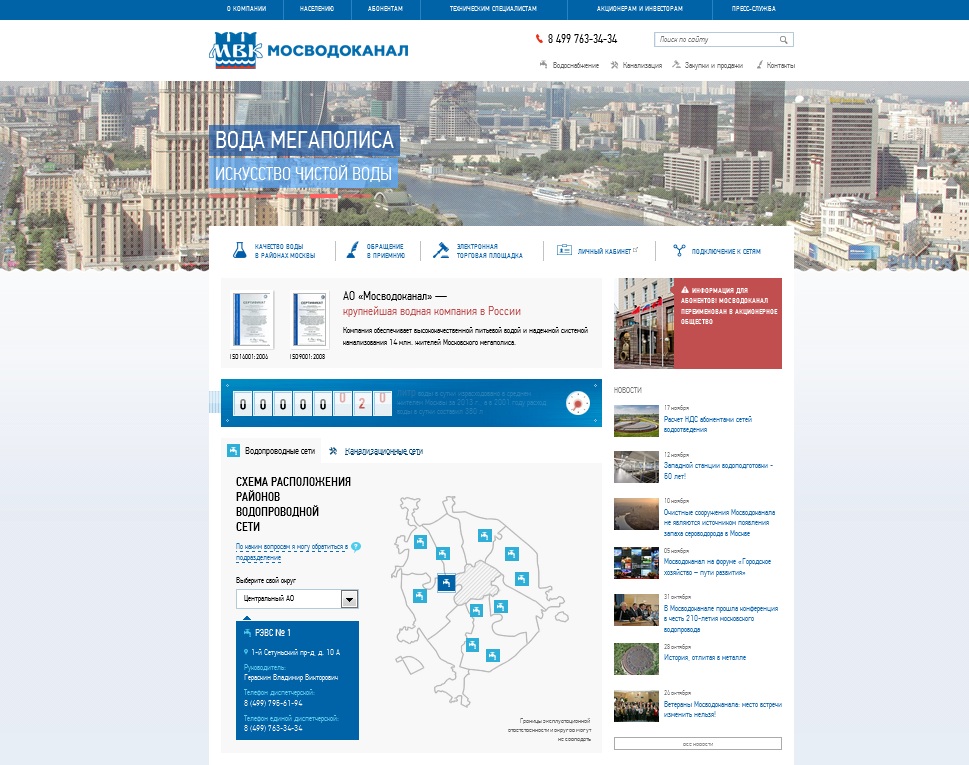
Task: Click the dropdown arrow of district selector
Action: click(350, 599)
